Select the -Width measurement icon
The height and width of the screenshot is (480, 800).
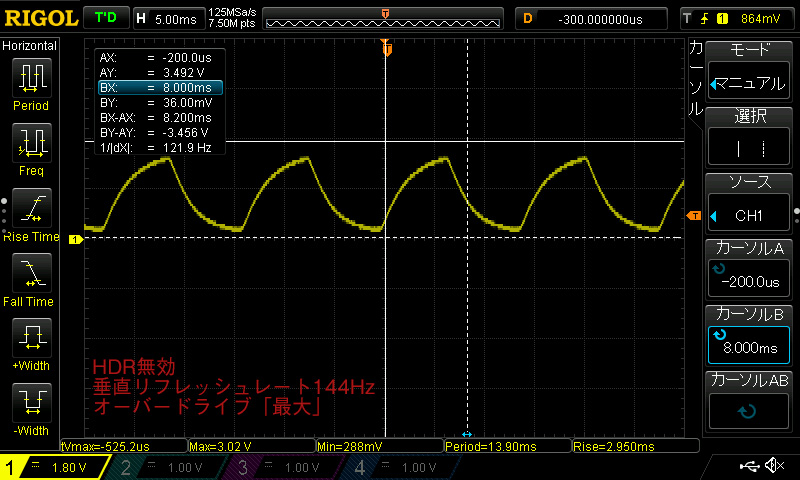pos(32,402)
